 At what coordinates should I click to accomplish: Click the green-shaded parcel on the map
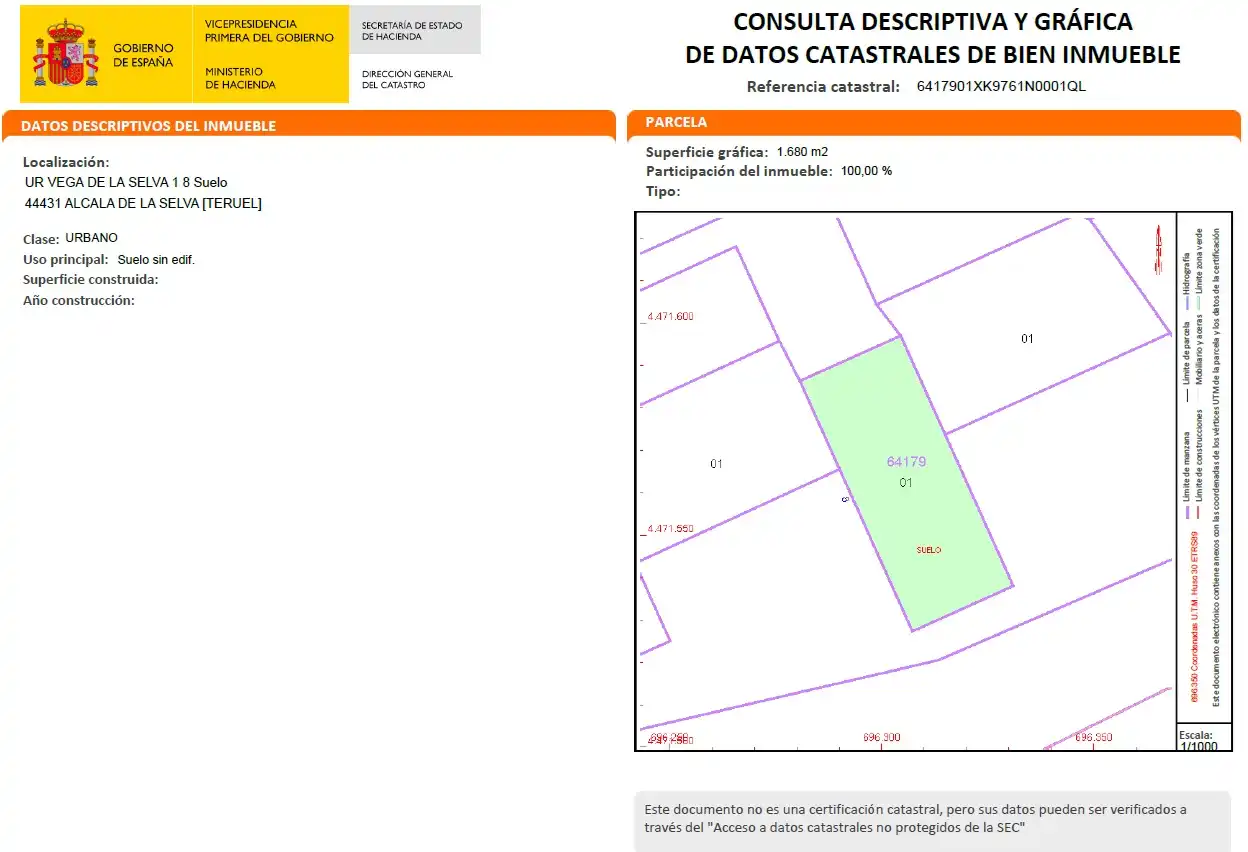[x=906, y=483]
